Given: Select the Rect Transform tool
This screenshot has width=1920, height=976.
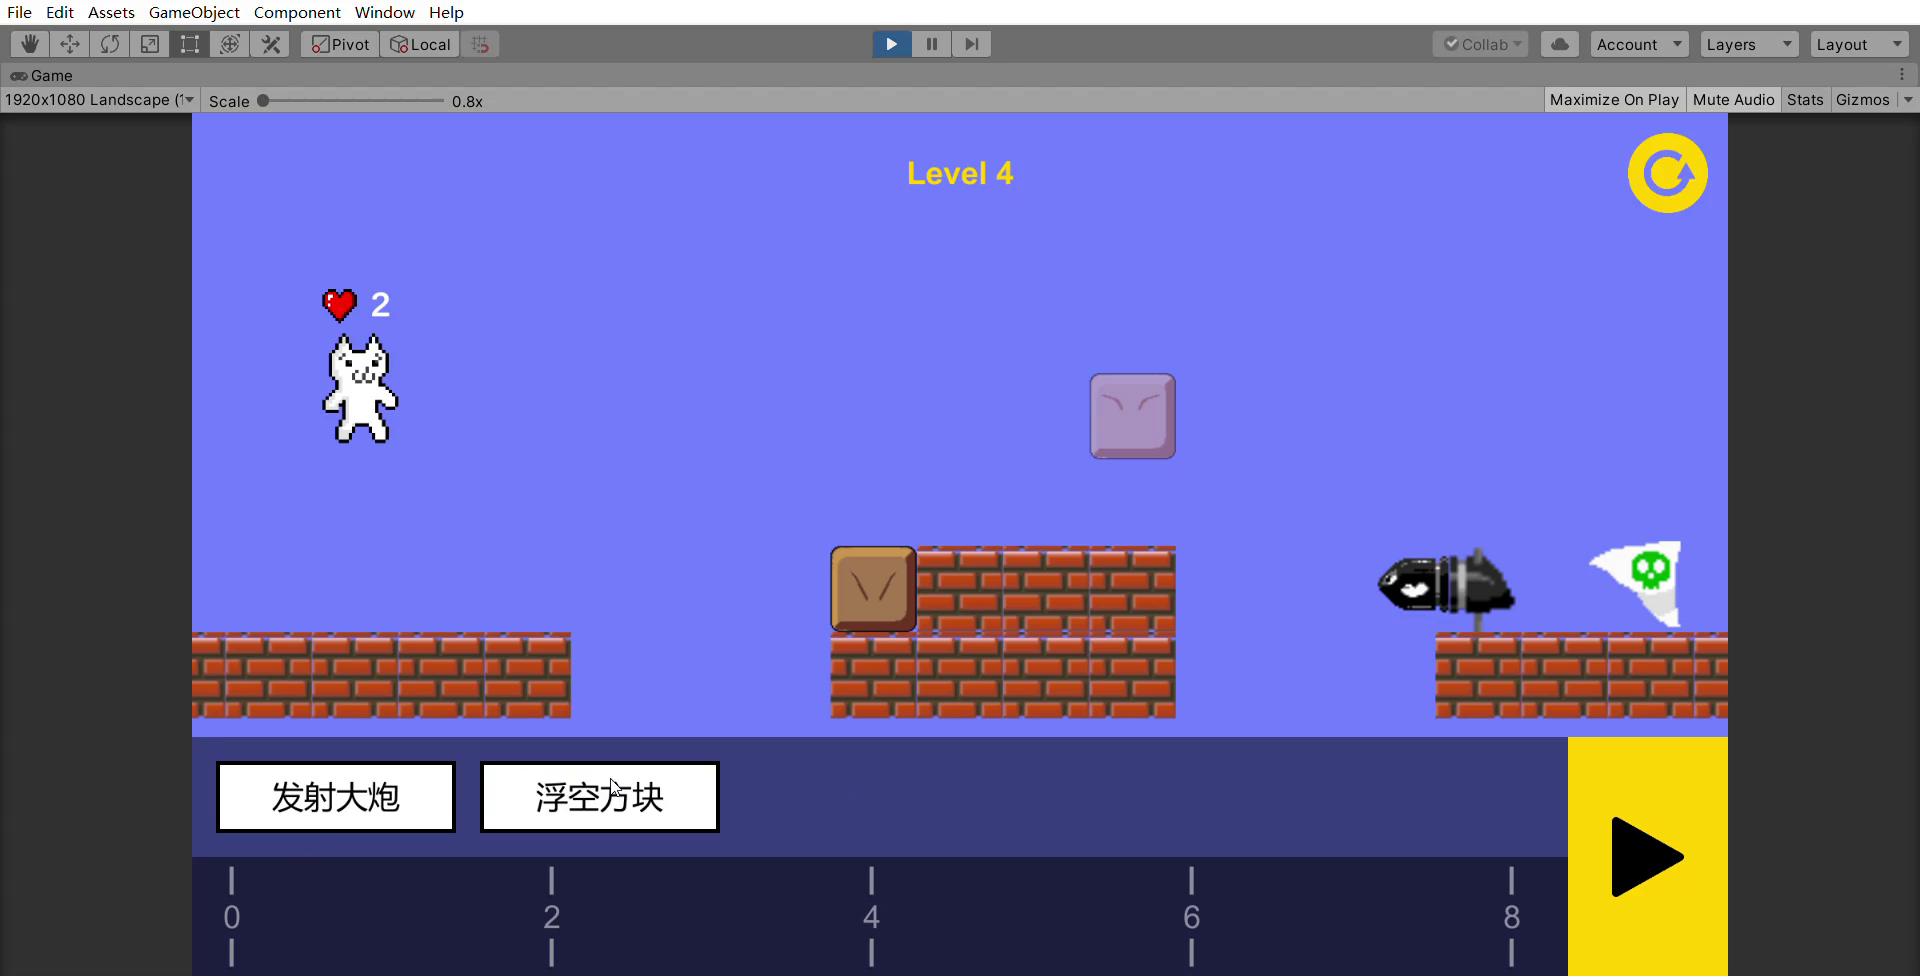Looking at the screenshot, I should [x=190, y=44].
